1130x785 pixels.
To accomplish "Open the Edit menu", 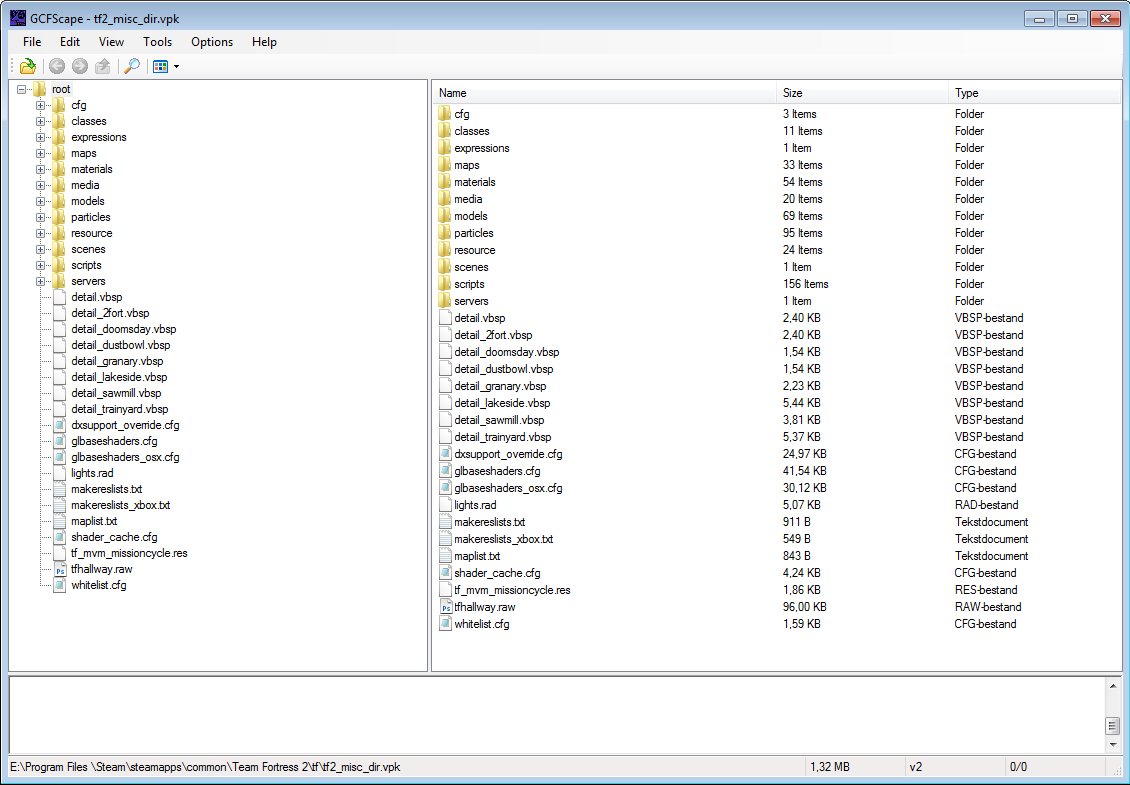I will click(x=70, y=42).
